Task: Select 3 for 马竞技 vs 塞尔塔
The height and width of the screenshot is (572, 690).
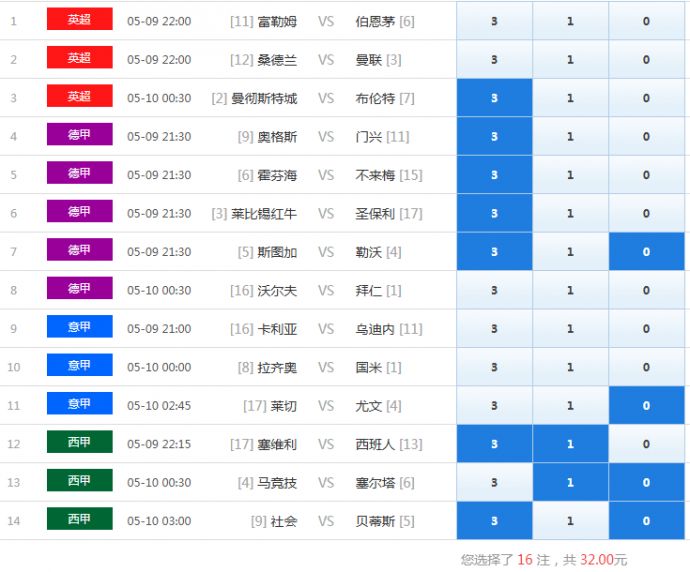Action: [494, 482]
